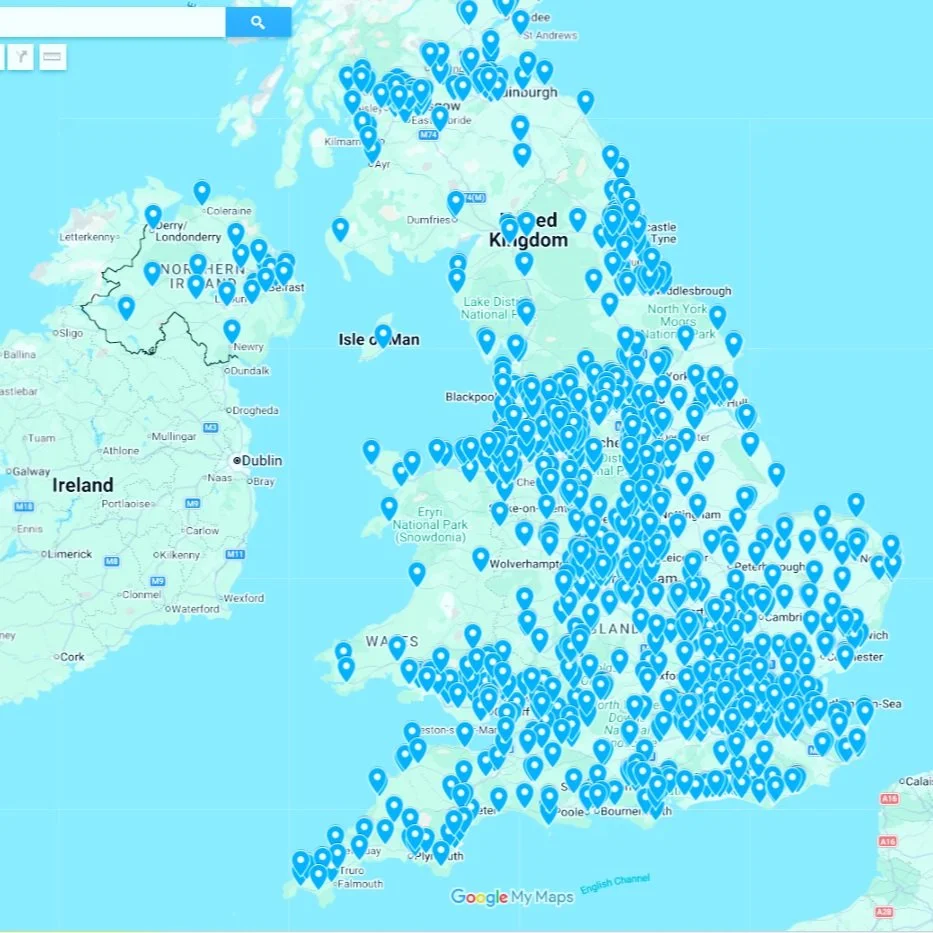Click the Athlone town label
This screenshot has width=933, height=933.
click(x=121, y=450)
